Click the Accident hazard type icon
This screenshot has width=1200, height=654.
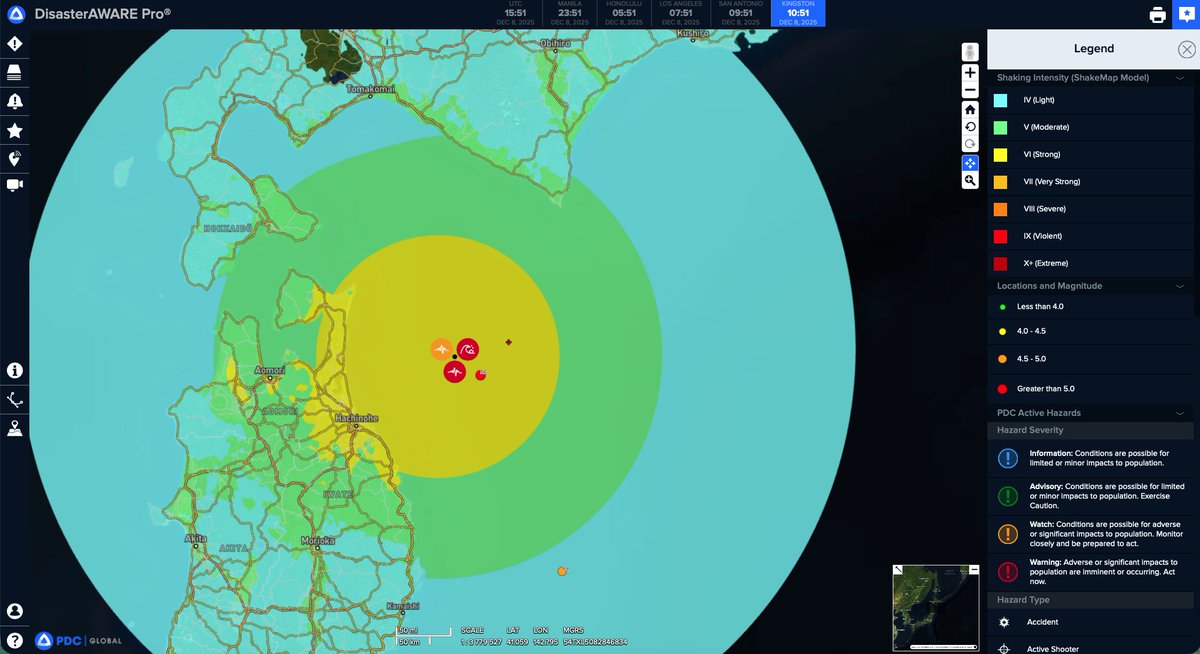[x=1005, y=622]
